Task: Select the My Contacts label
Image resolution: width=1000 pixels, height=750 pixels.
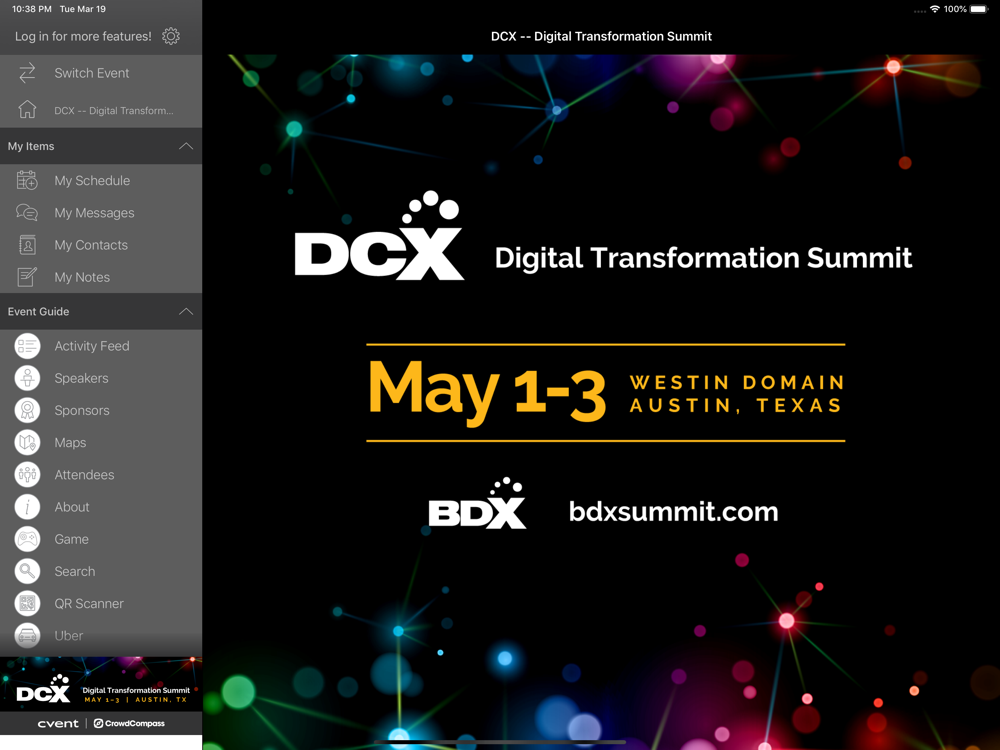Action: pos(91,245)
